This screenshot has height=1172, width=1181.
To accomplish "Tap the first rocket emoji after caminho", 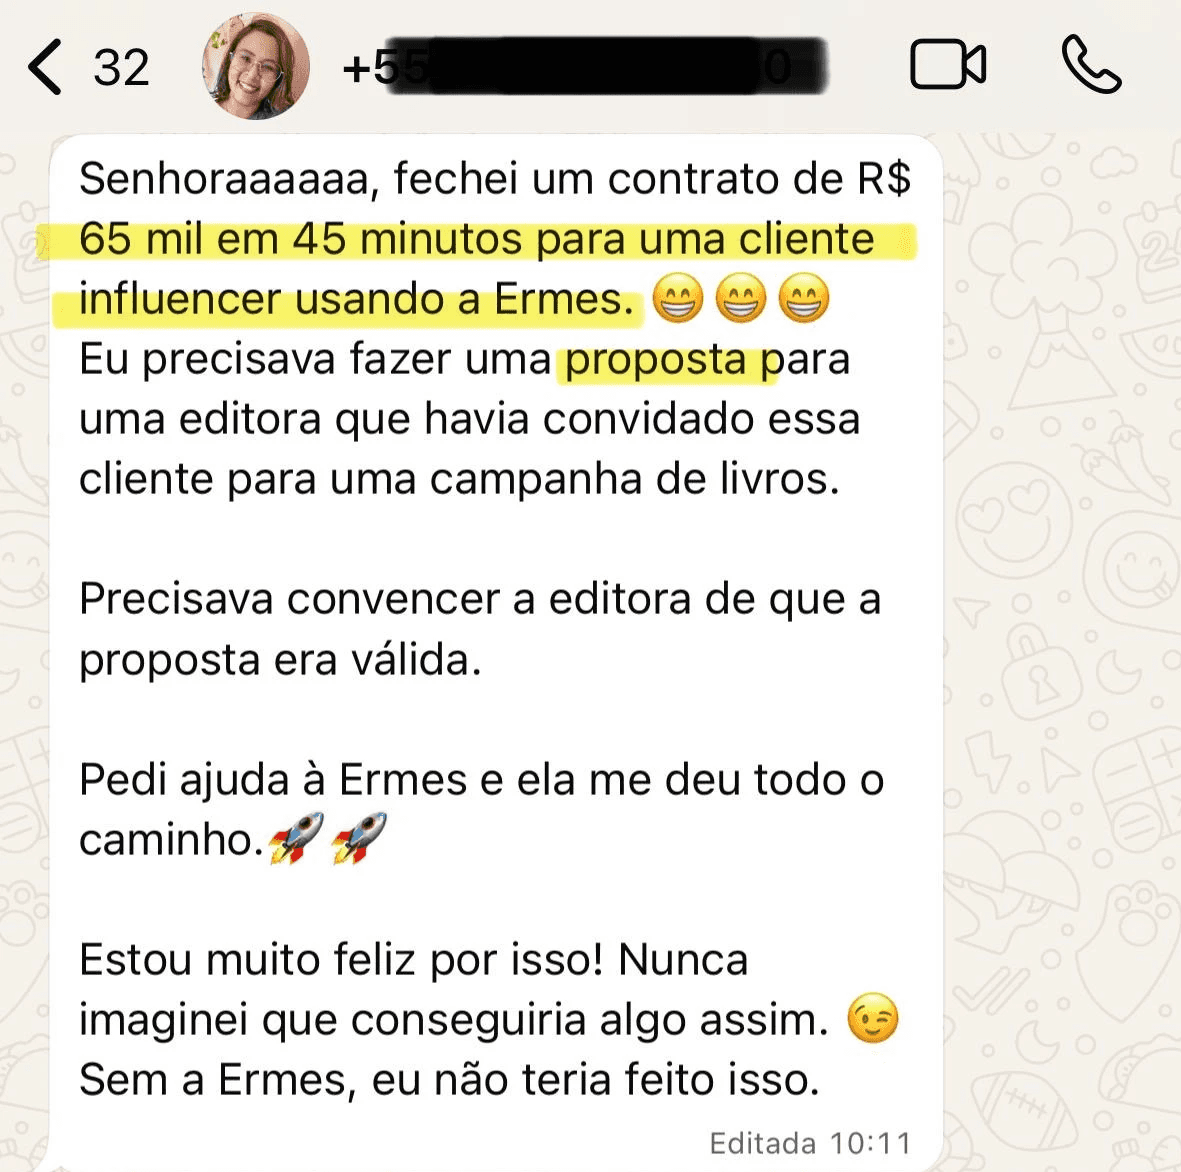I will 296,838.
